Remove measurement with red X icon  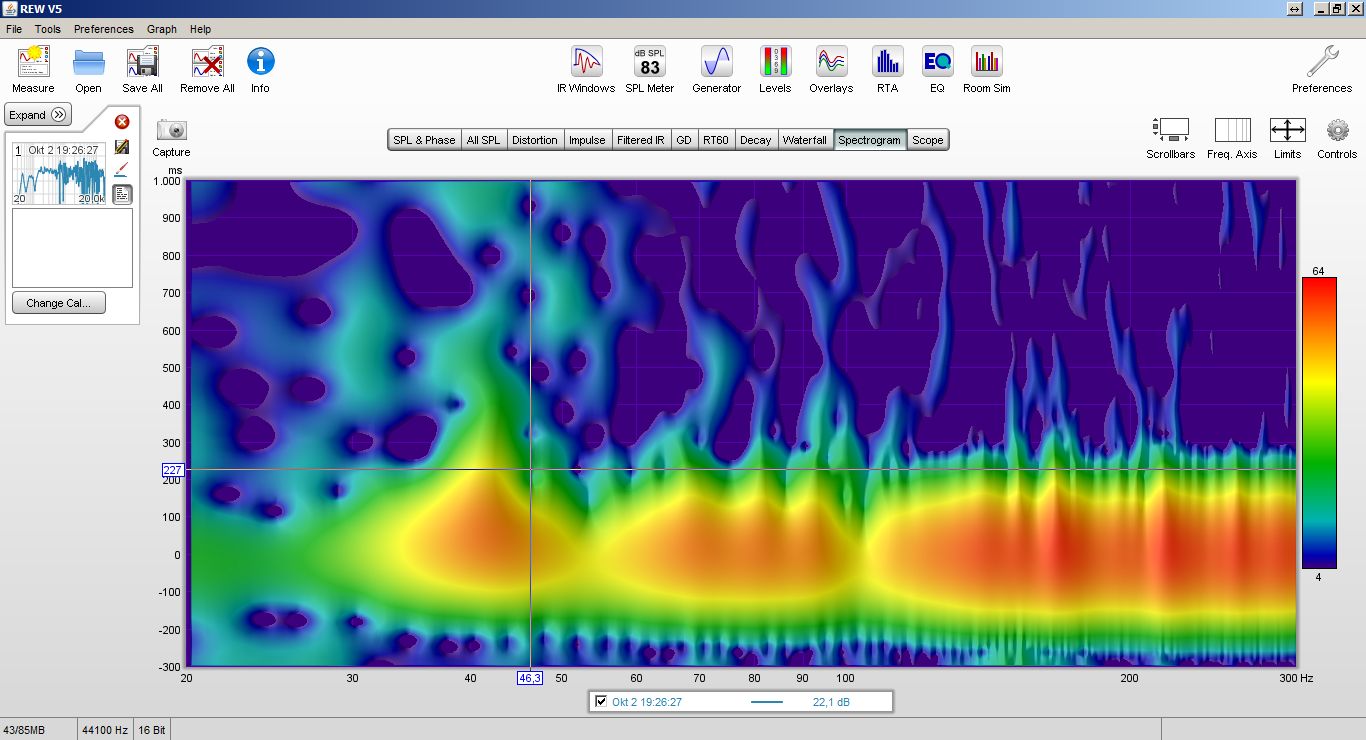coord(122,122)
